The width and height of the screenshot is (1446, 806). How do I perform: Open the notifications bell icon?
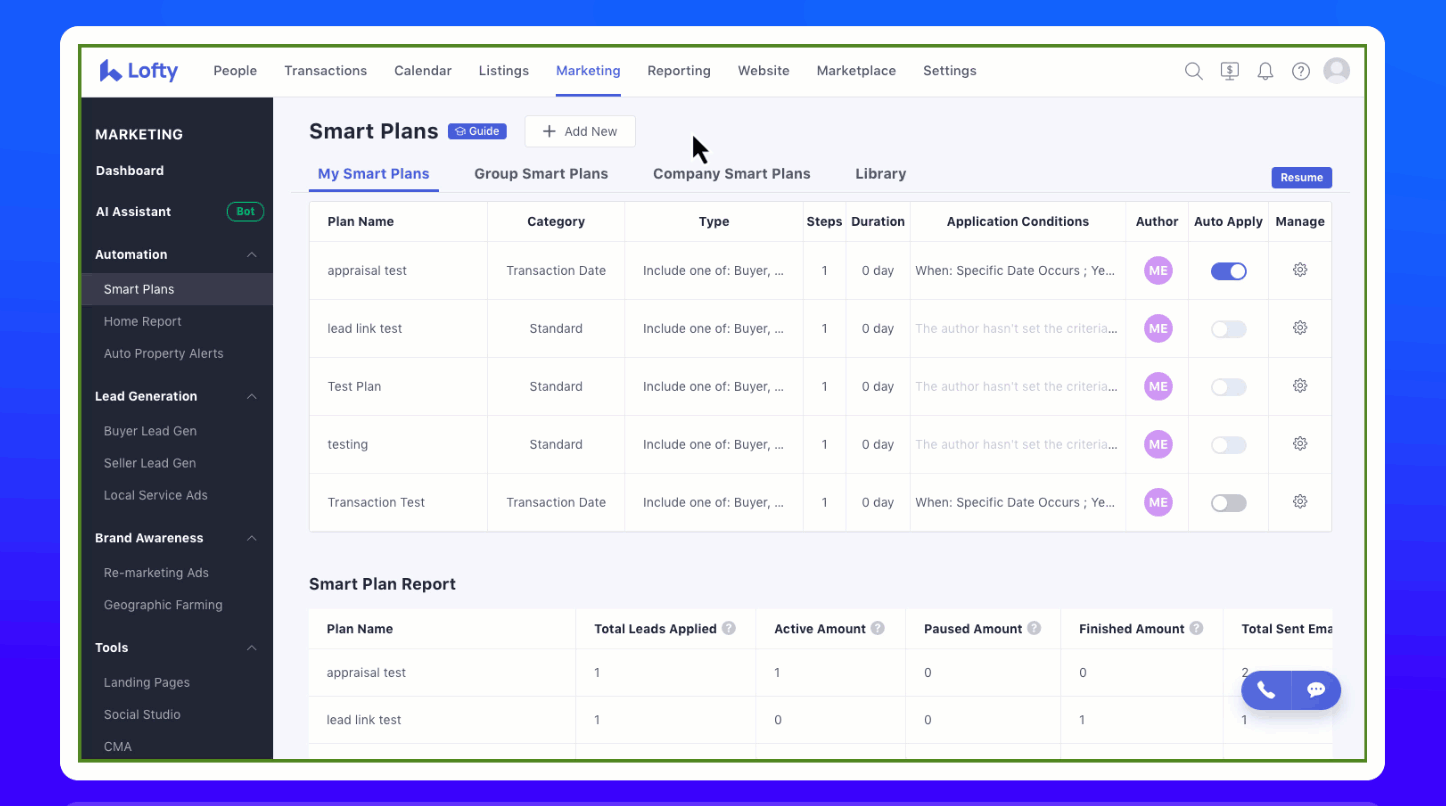click(x=1265, y=71)
